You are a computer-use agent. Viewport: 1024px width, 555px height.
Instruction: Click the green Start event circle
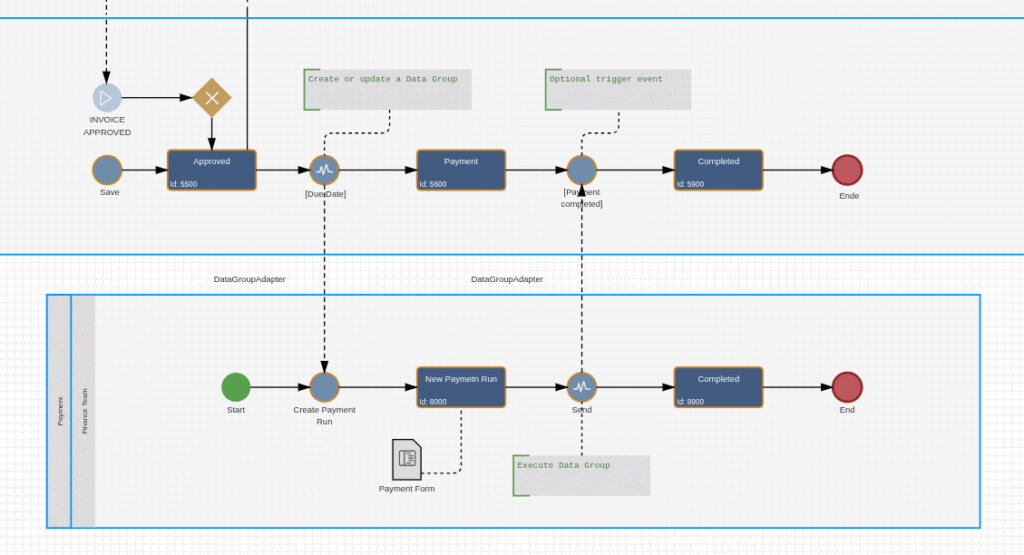click(x=236, y=387)
